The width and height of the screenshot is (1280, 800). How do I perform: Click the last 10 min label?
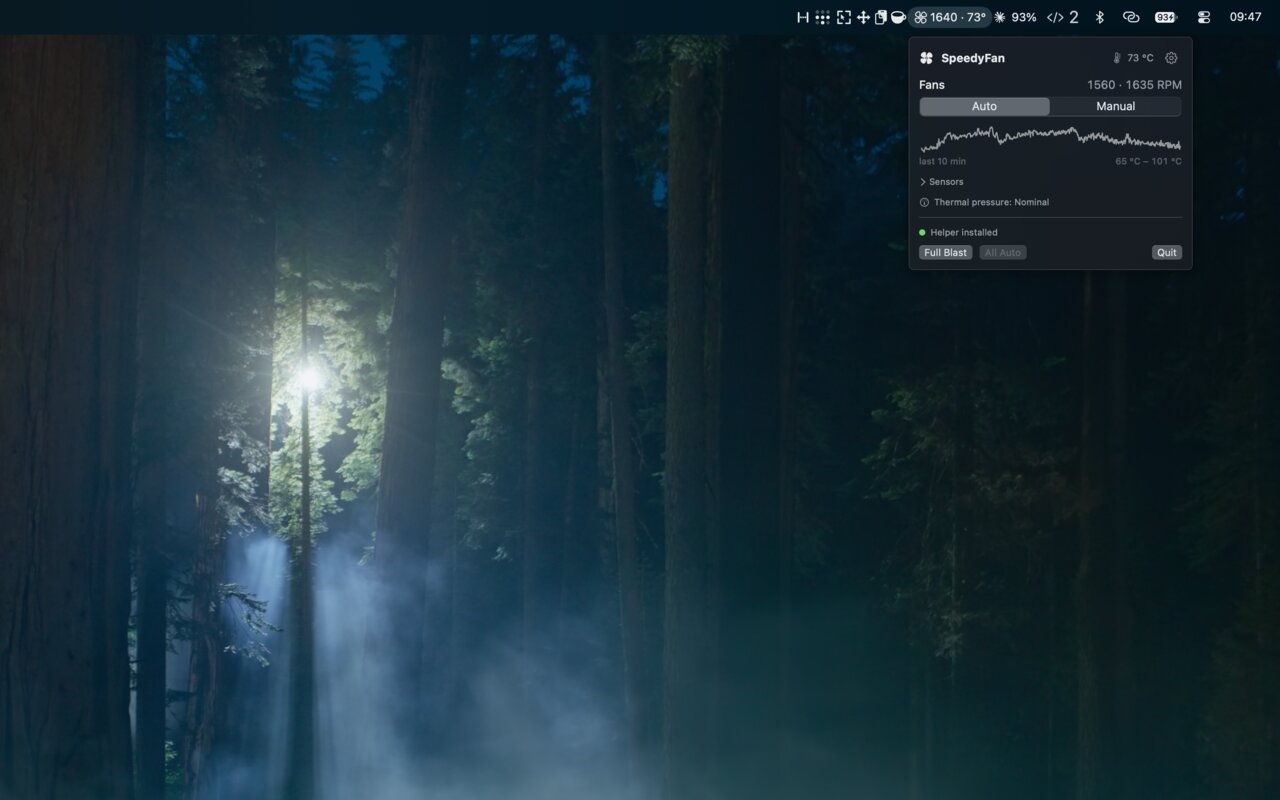click(943, 161)
